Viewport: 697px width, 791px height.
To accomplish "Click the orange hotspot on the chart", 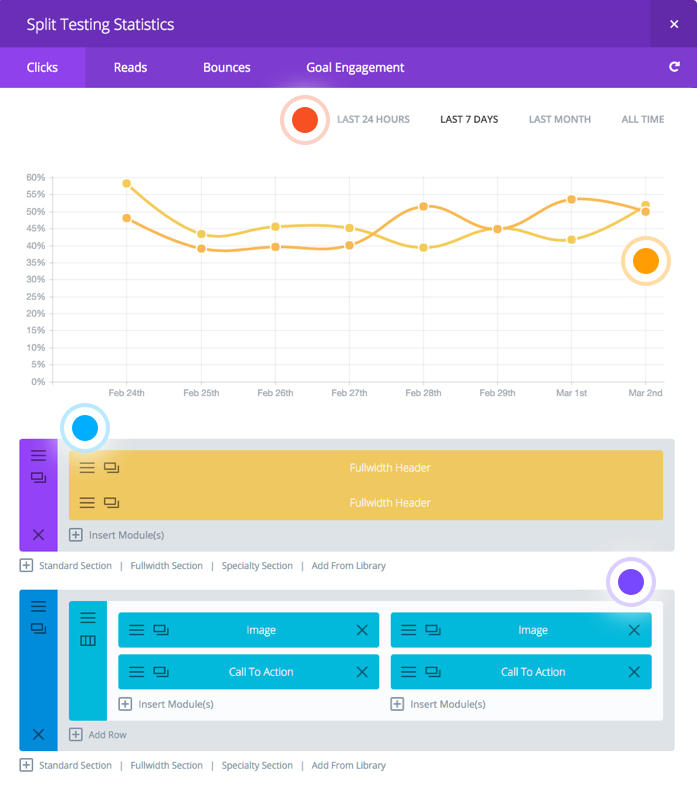I will tap(646, 261).
